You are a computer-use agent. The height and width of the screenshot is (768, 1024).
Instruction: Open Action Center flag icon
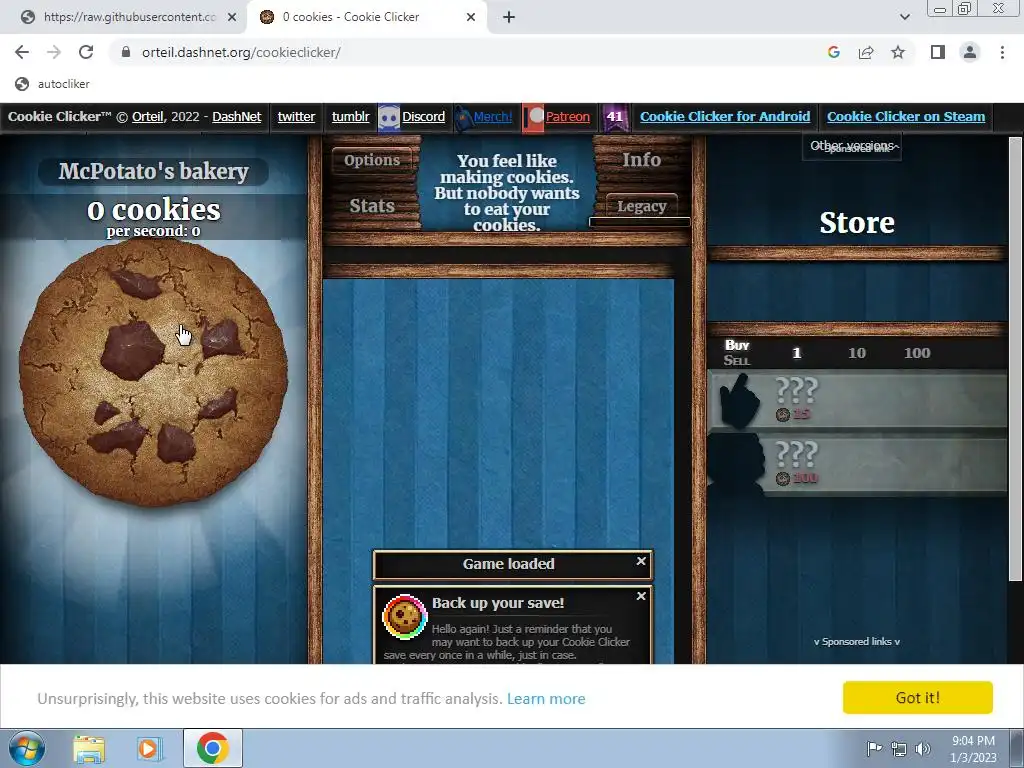tap(874, 748)
